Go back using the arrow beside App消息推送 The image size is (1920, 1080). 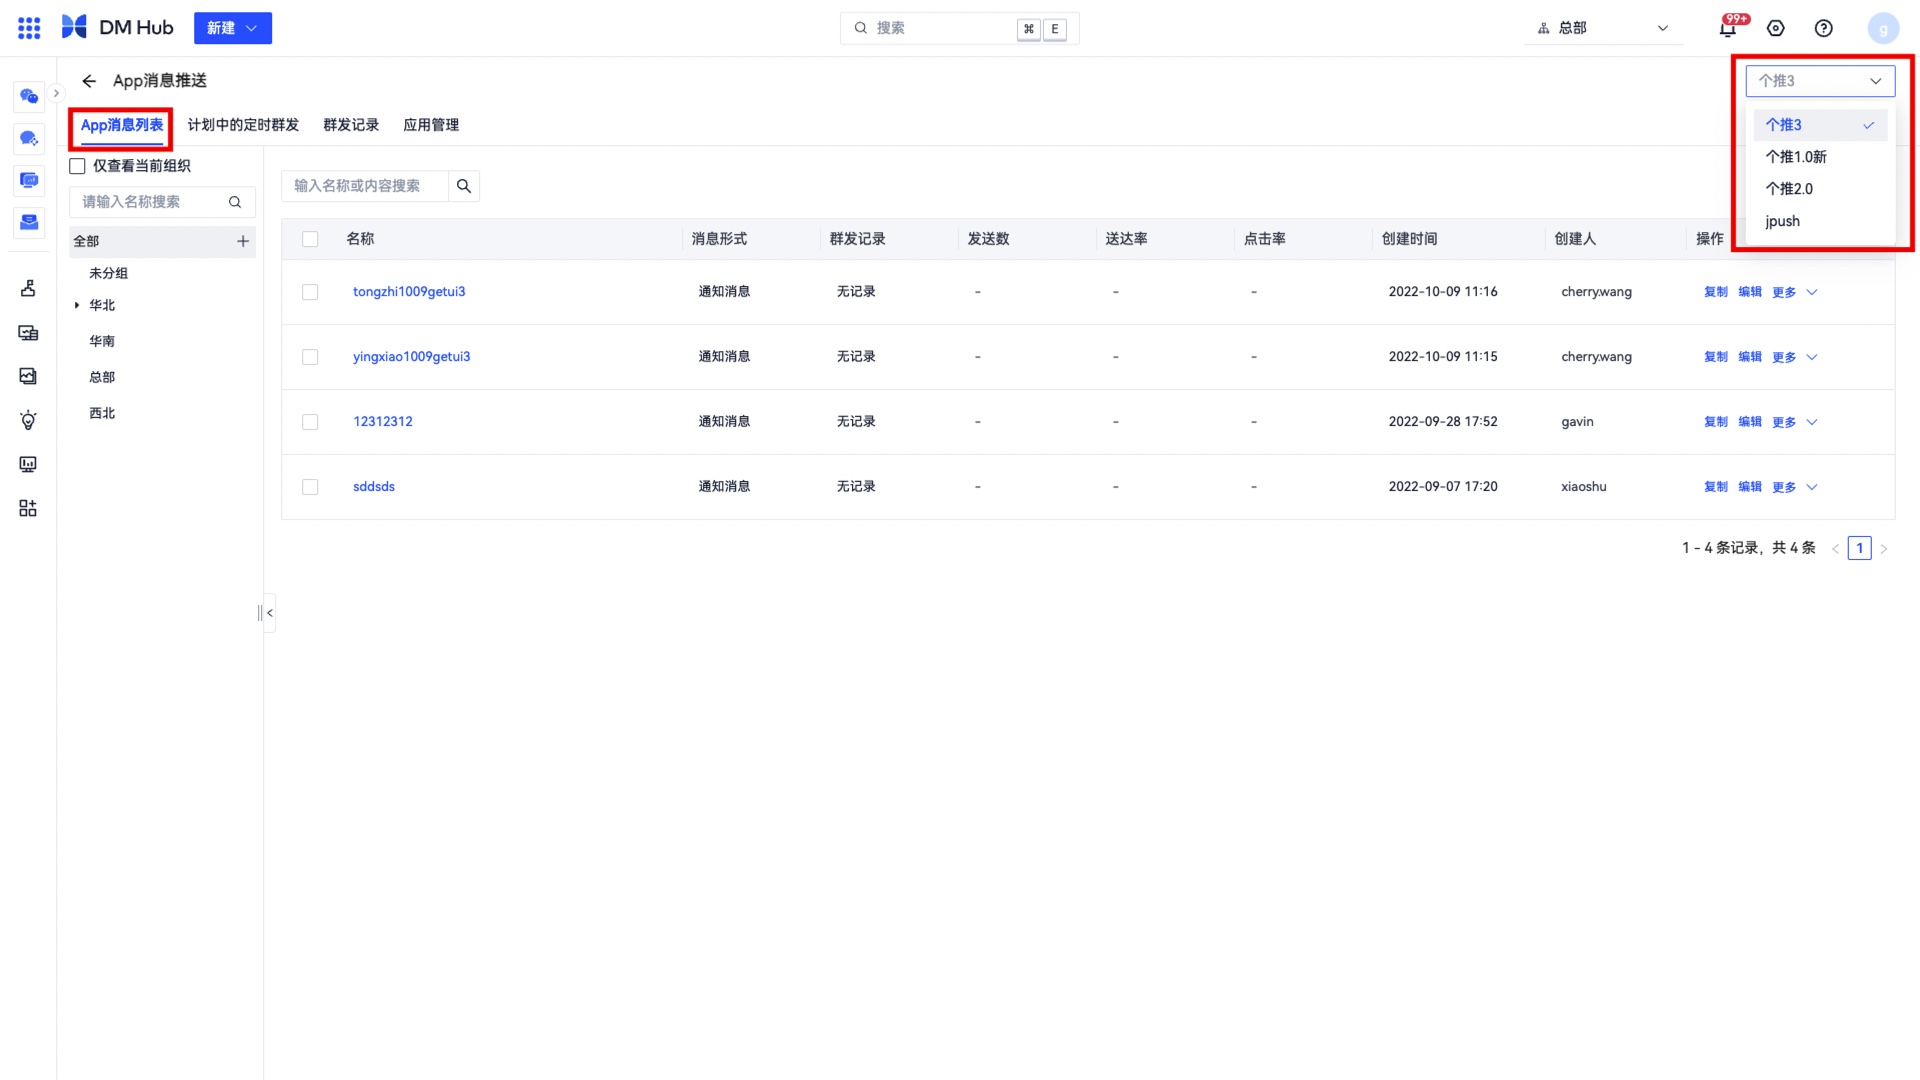89,81
